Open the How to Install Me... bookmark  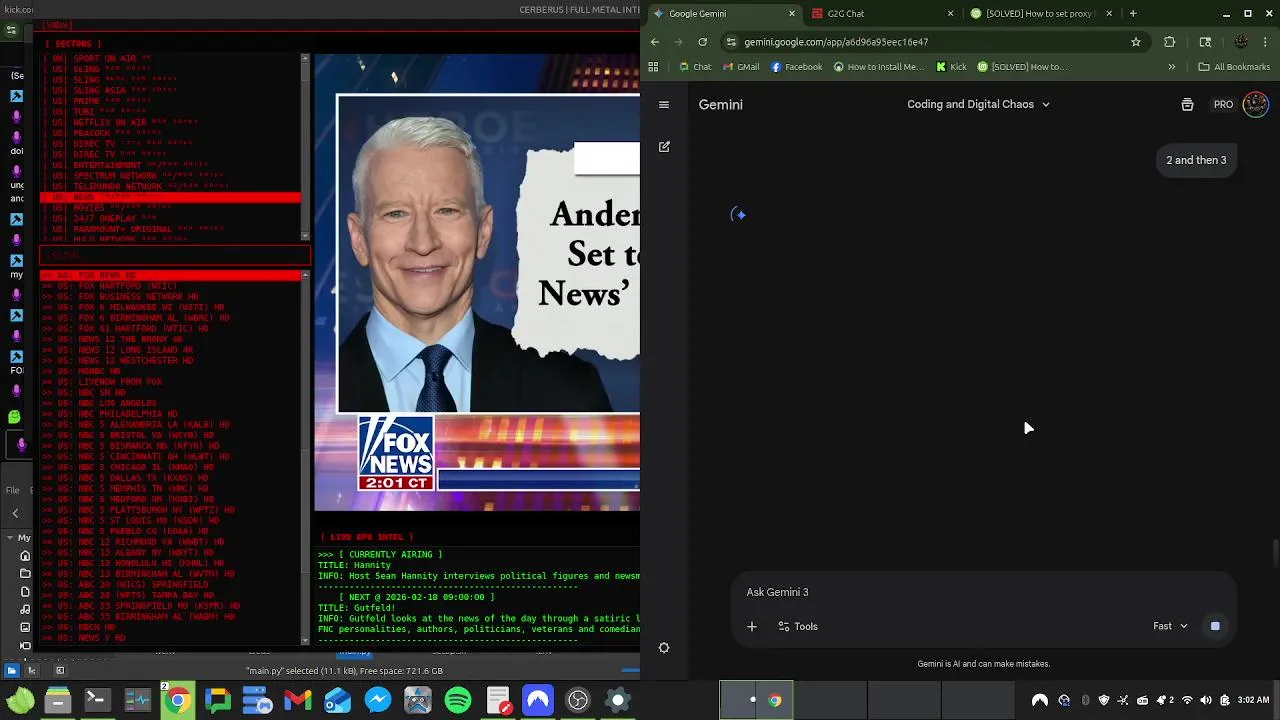coord(877,67)
